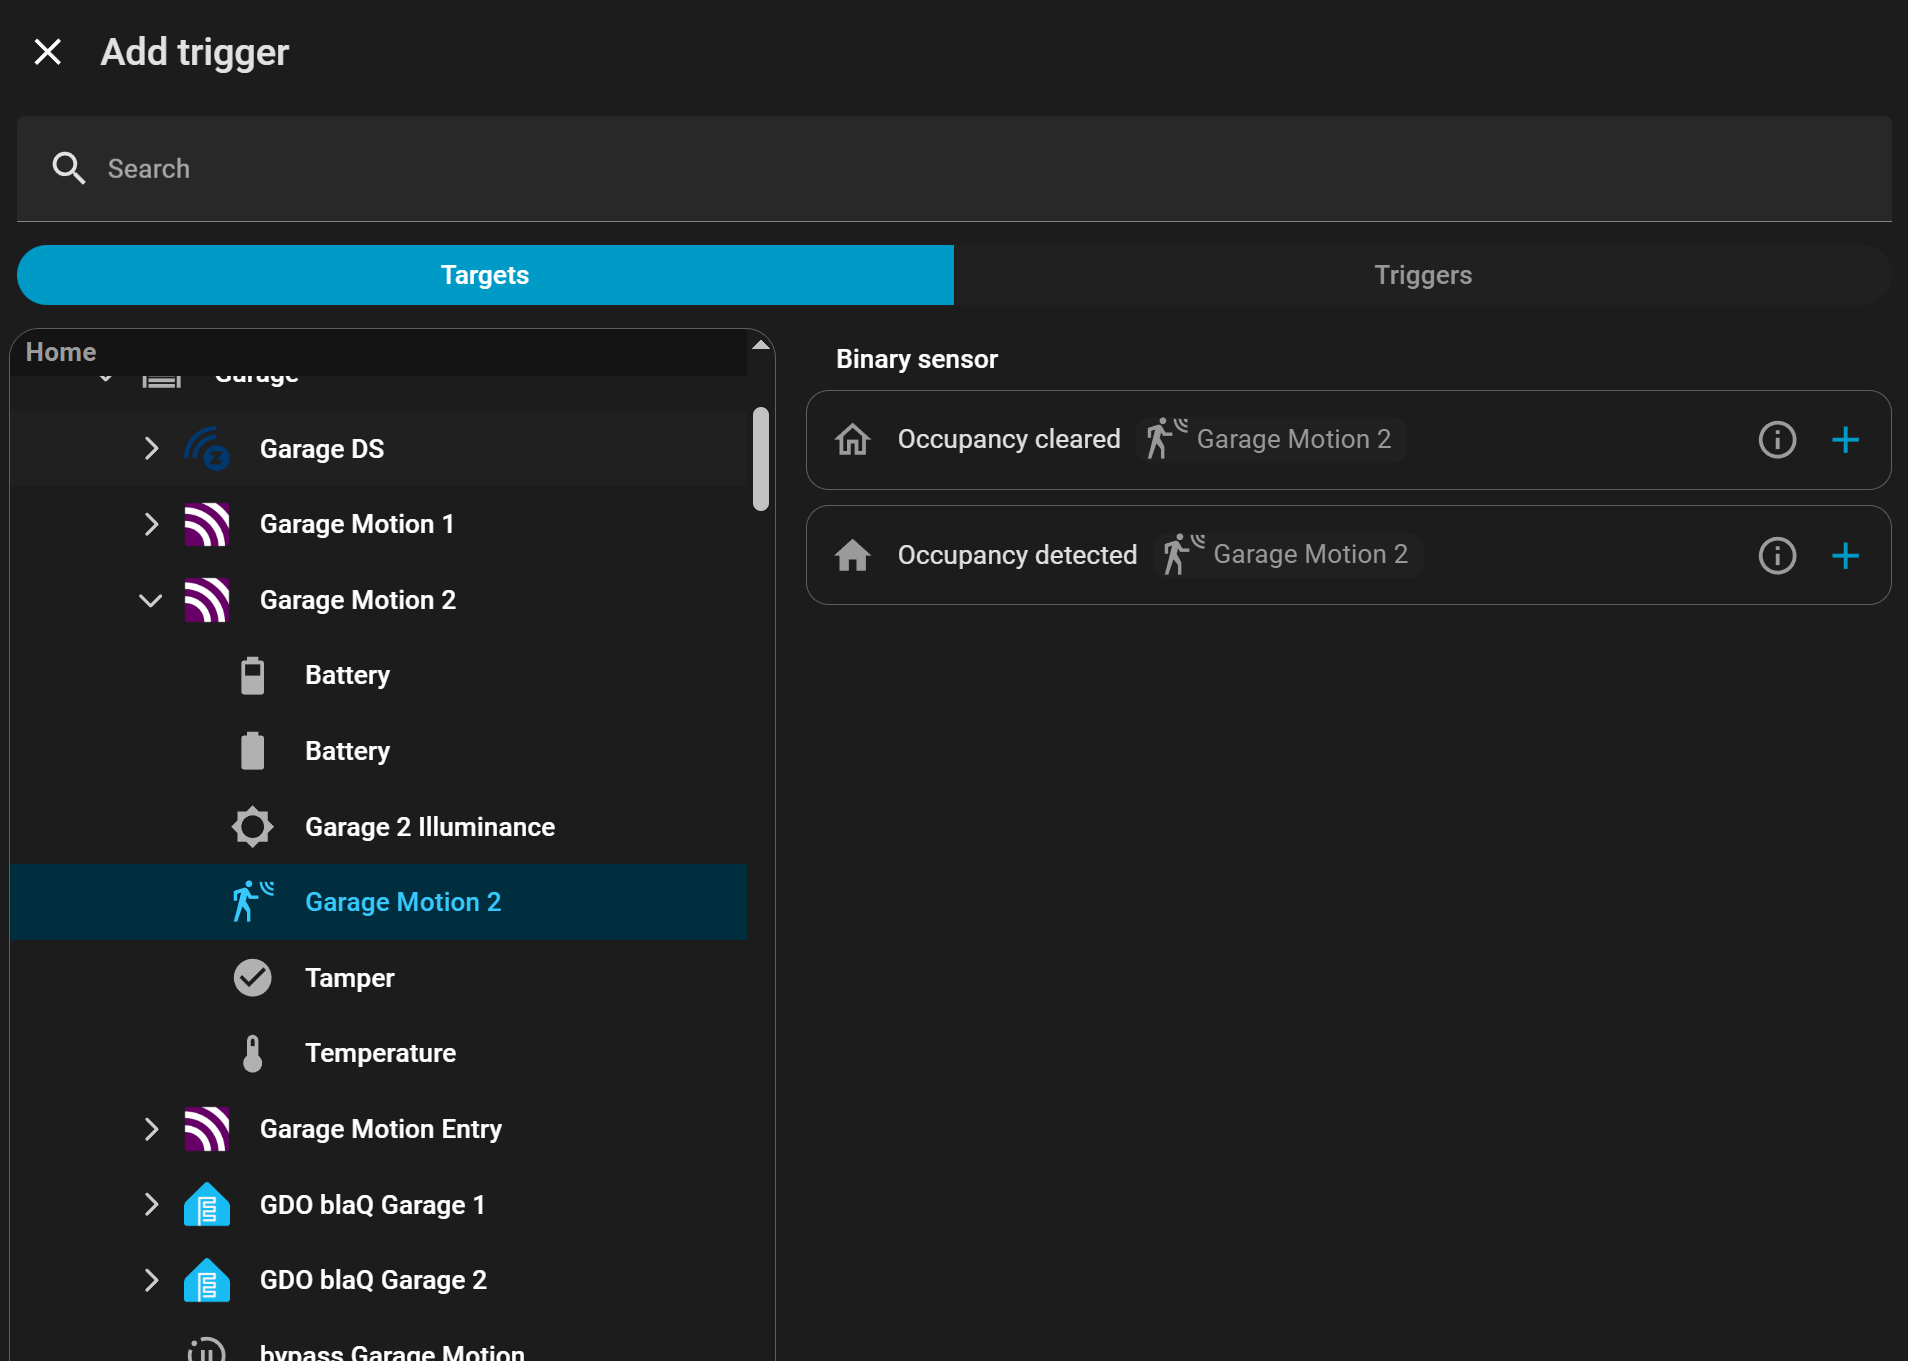Select the Targets tab

[485, 275]
